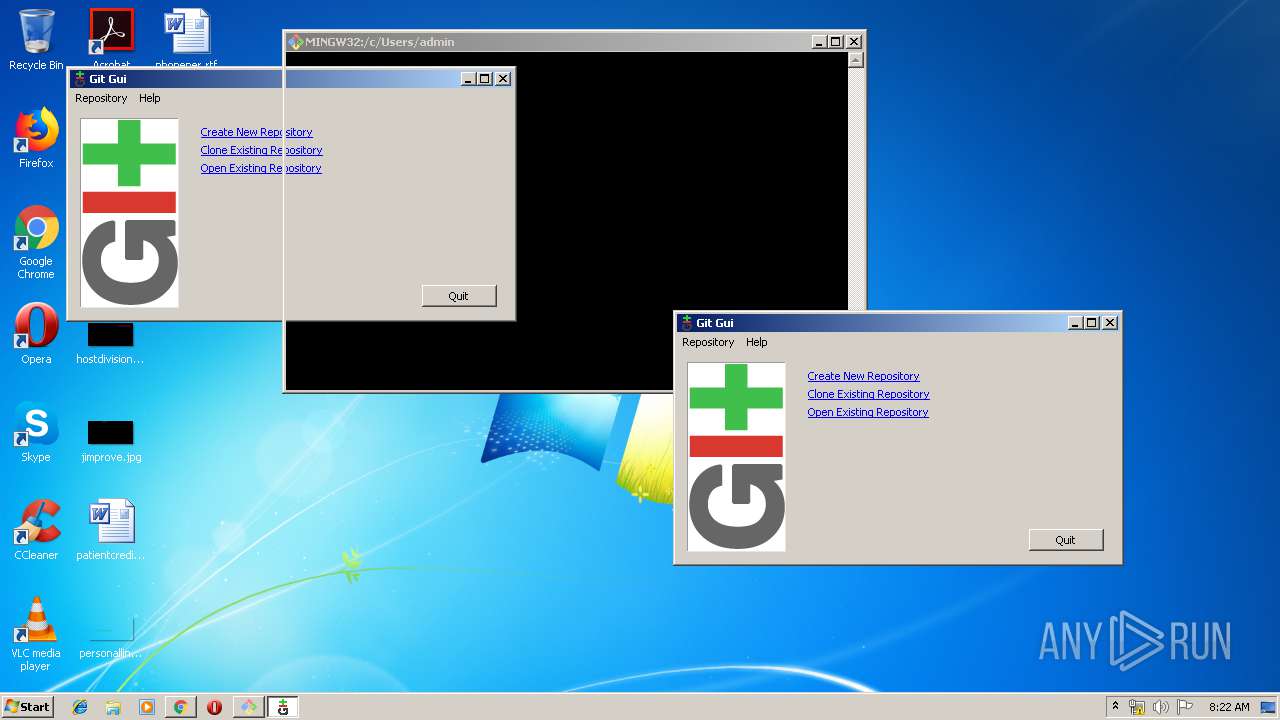Open Action Center flag tray icon
Screen dimensions: 1280x720
1185,707
